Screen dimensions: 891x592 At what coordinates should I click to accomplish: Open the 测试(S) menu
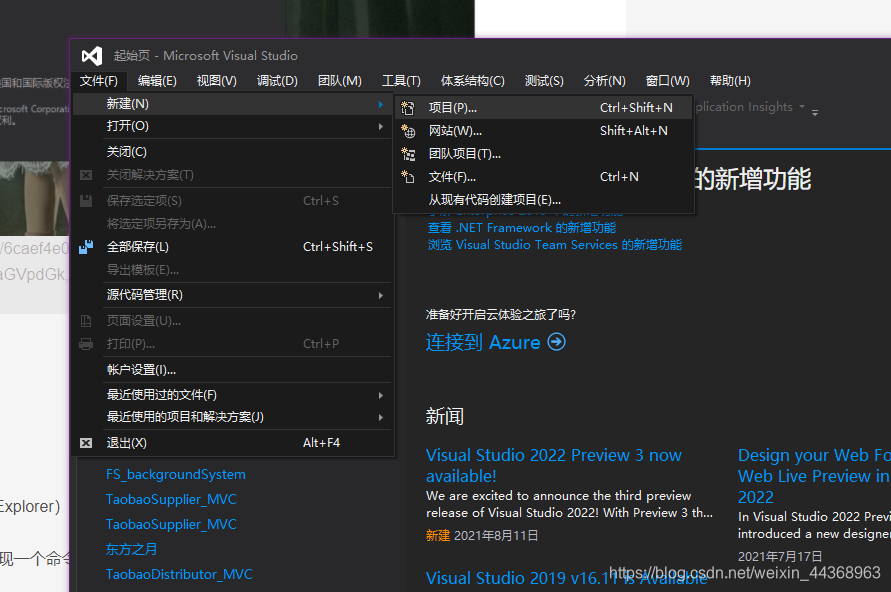point(544,81)
